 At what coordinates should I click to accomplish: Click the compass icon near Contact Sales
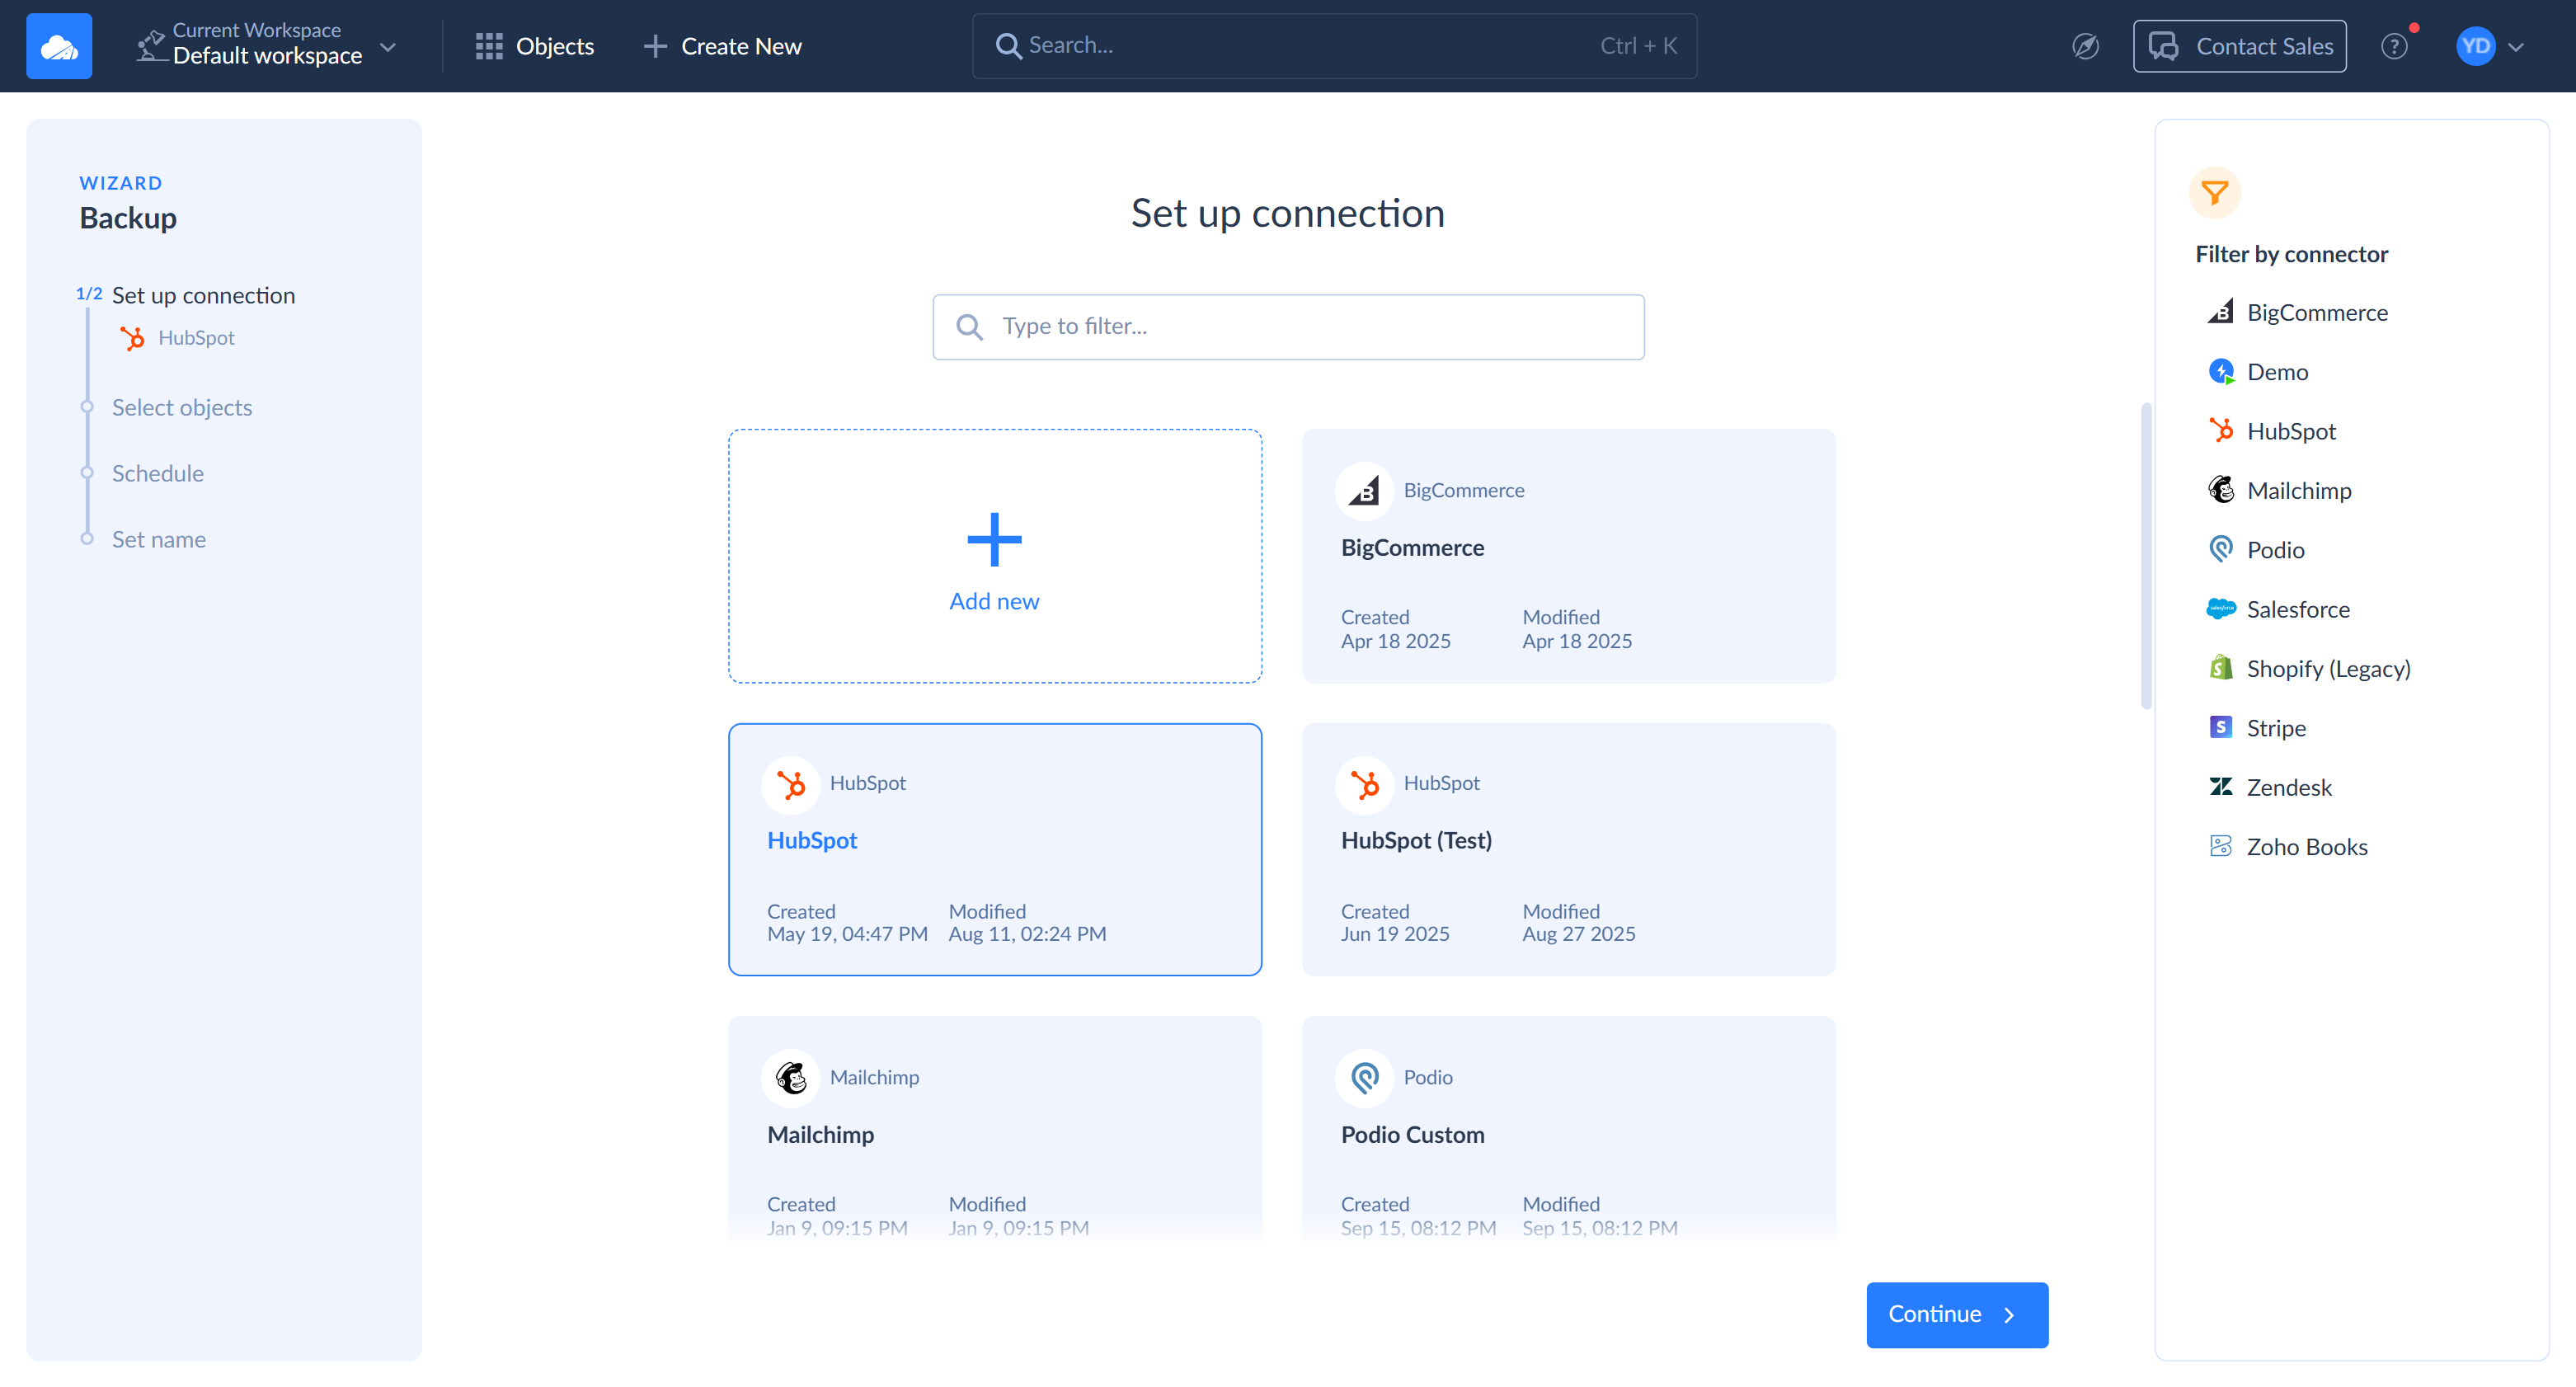2085,46
